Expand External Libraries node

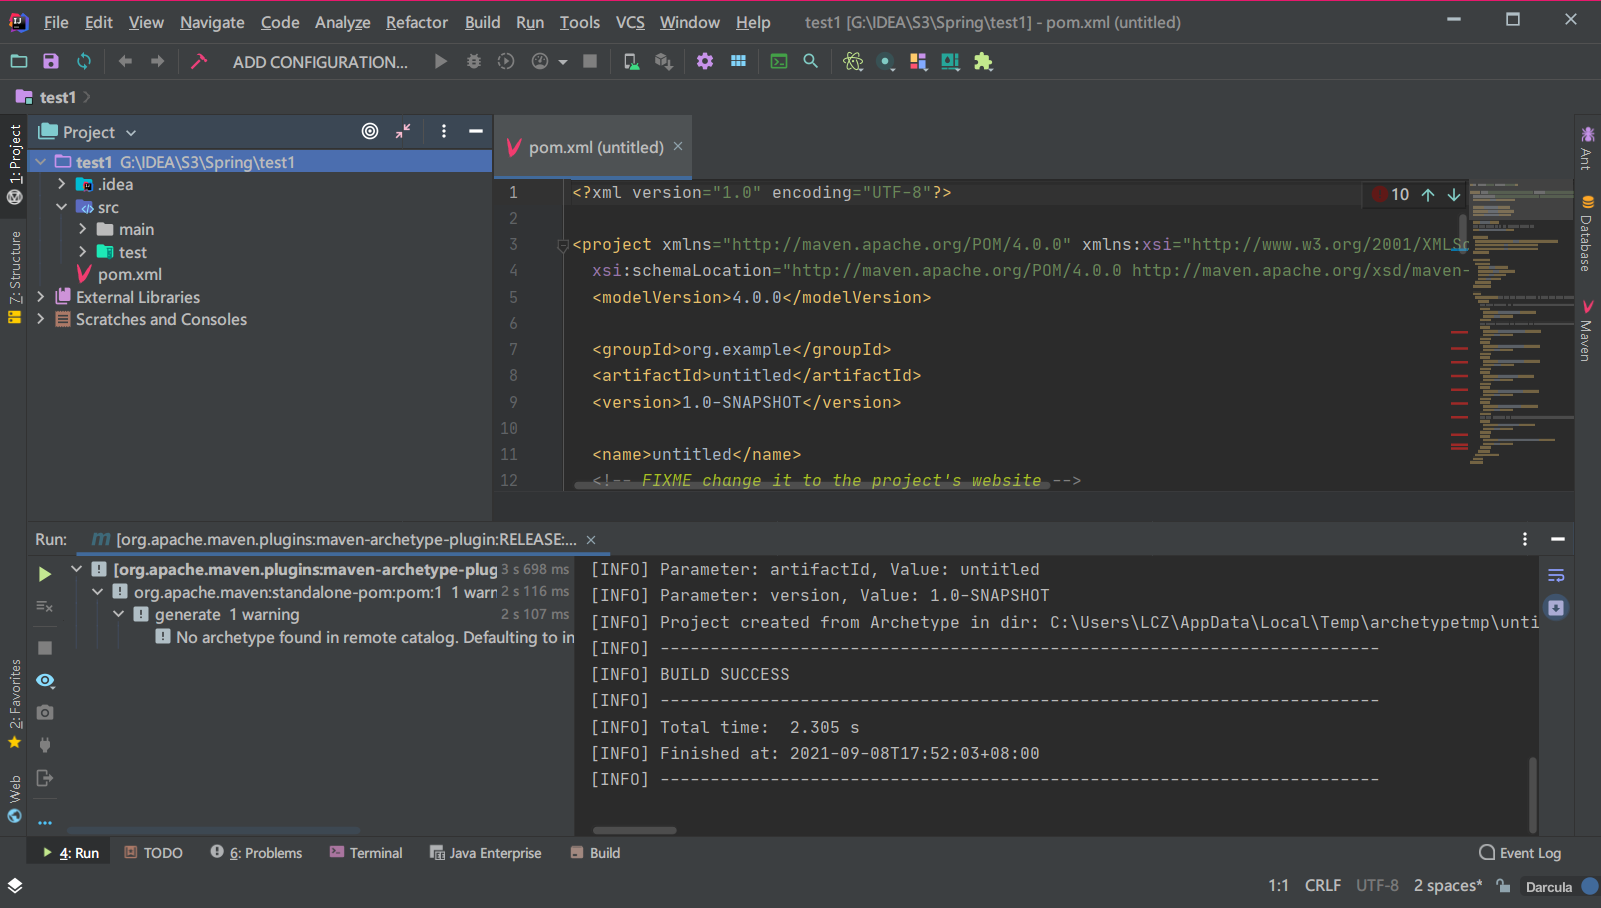(41, 297)
